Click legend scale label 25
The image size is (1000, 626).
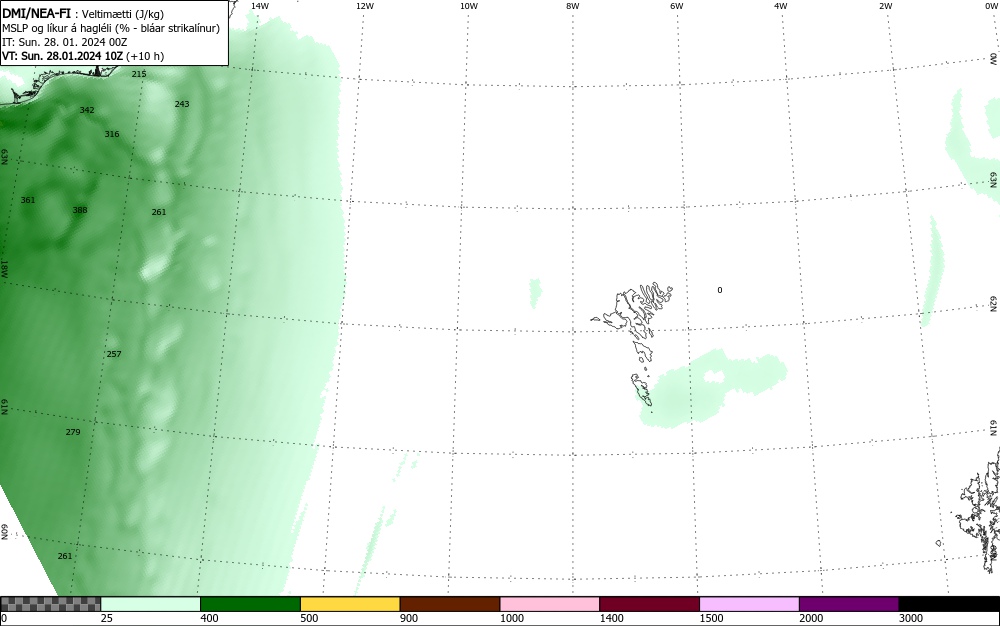pos(107,618)
